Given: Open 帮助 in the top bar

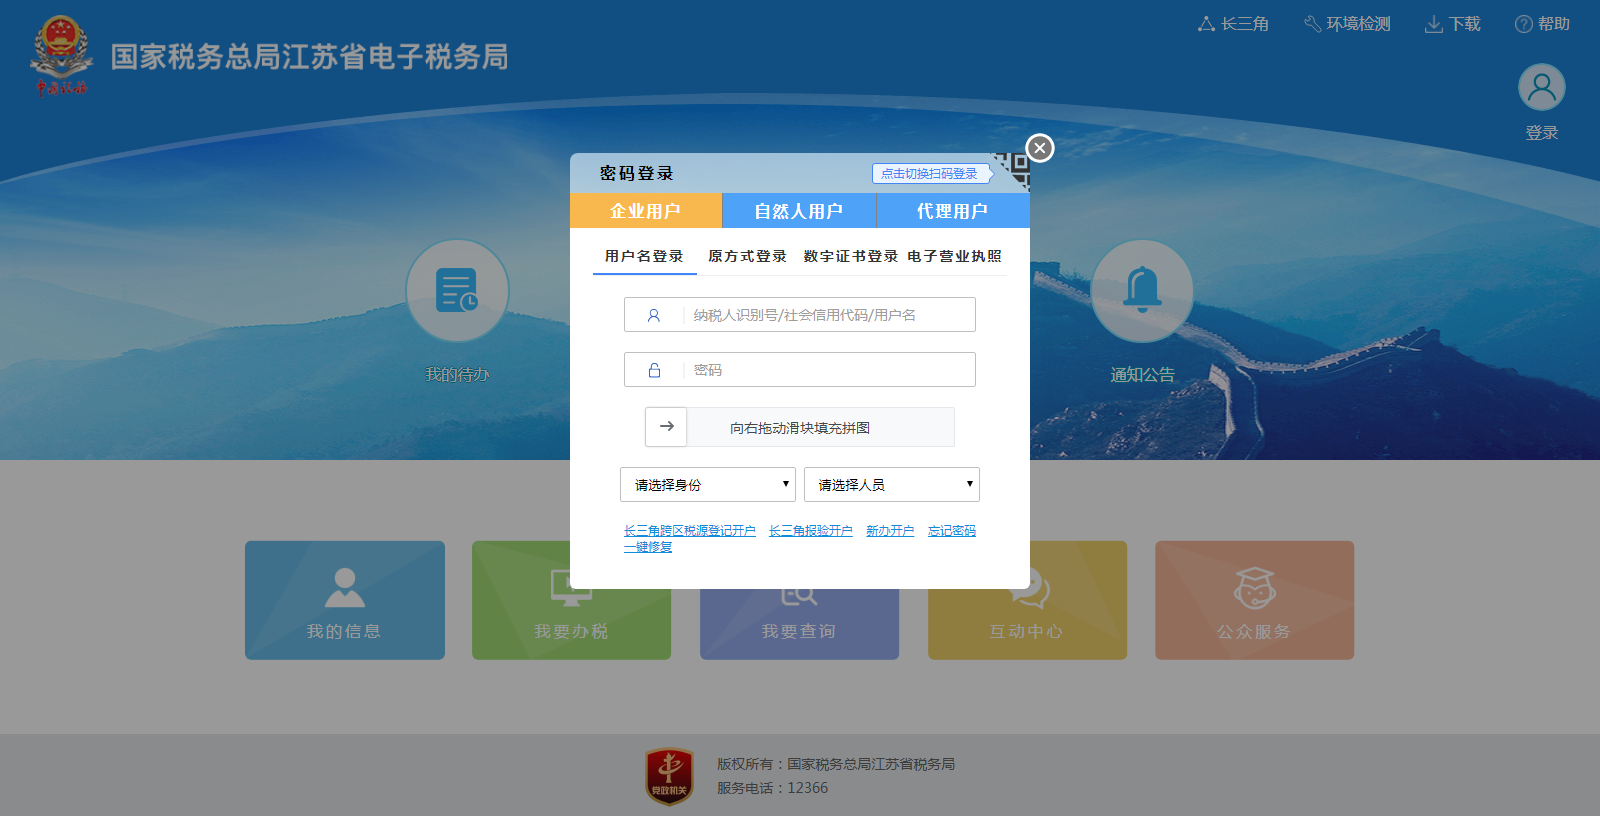Looking at the screenshot, I should pyautogui.click(x=1542, y=24).
